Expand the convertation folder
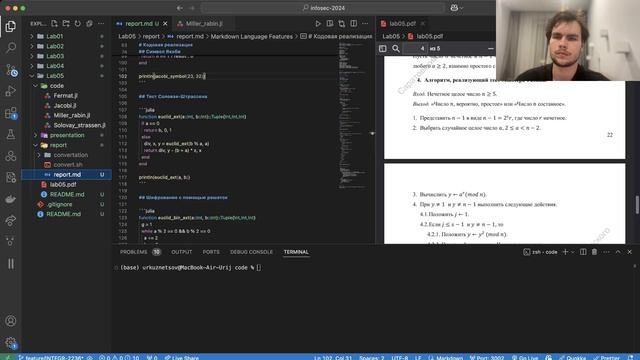640x360 pixels. pos(39,155)
